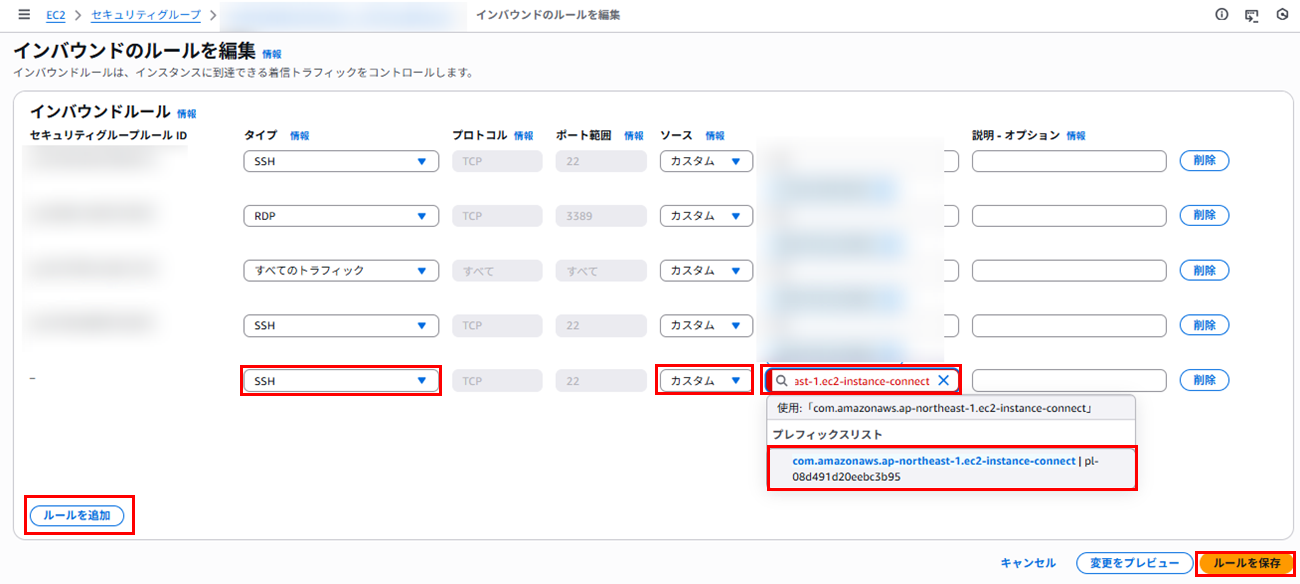
Task: Expand the すべてのトラフィック type dropdown
Action: (x=341, y=271)
